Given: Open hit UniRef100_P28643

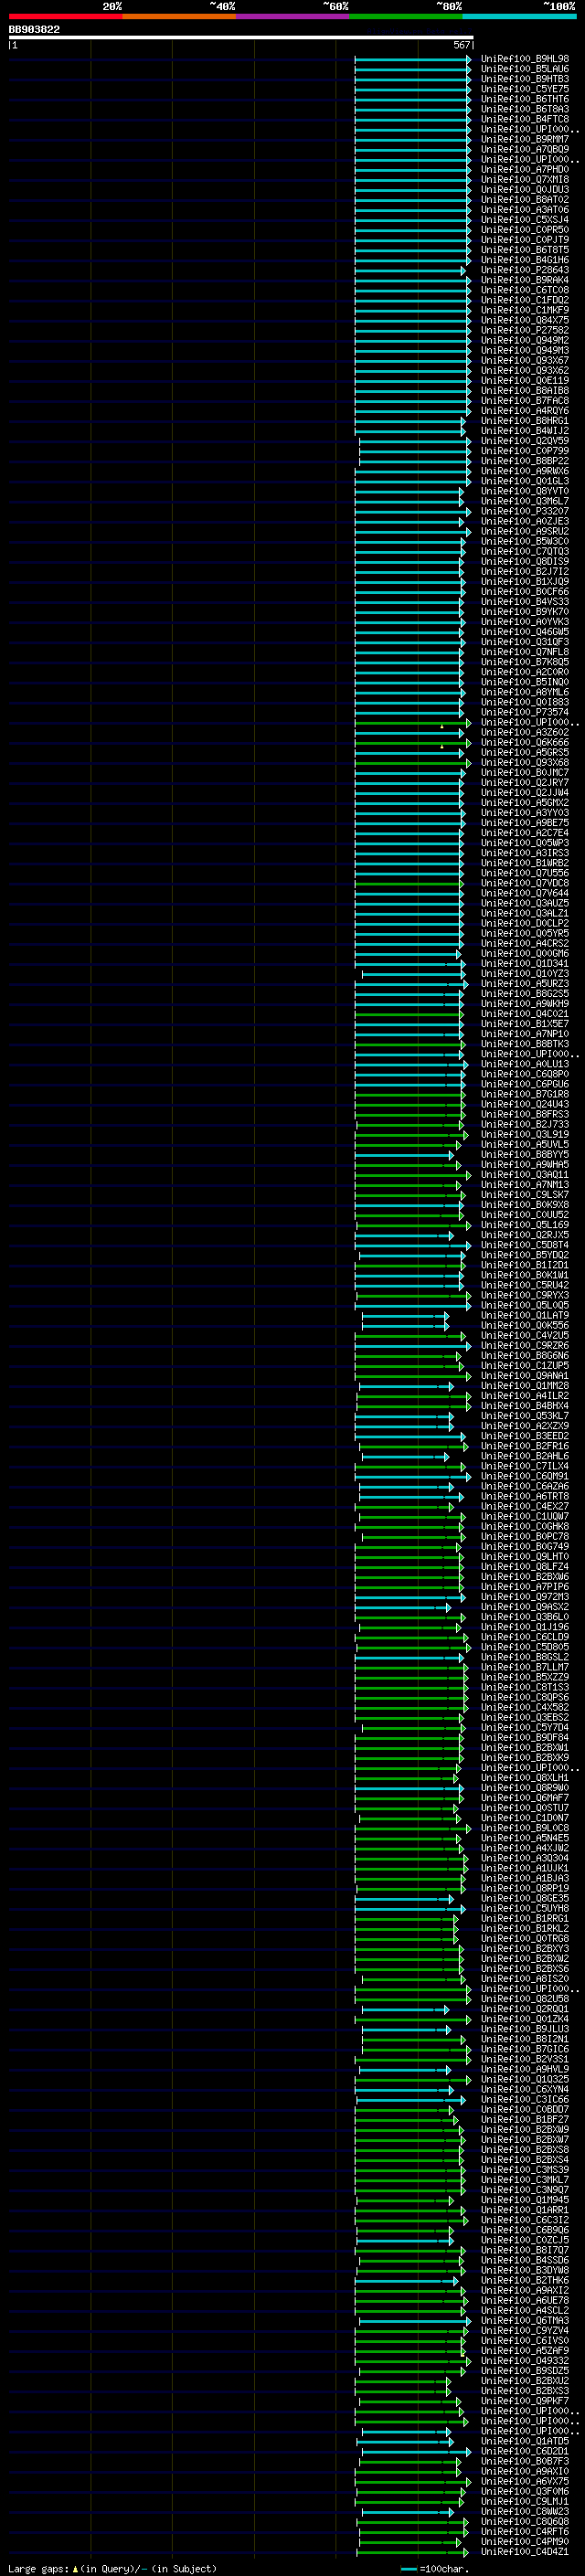Looking at the screenshot, I should 525,270.
